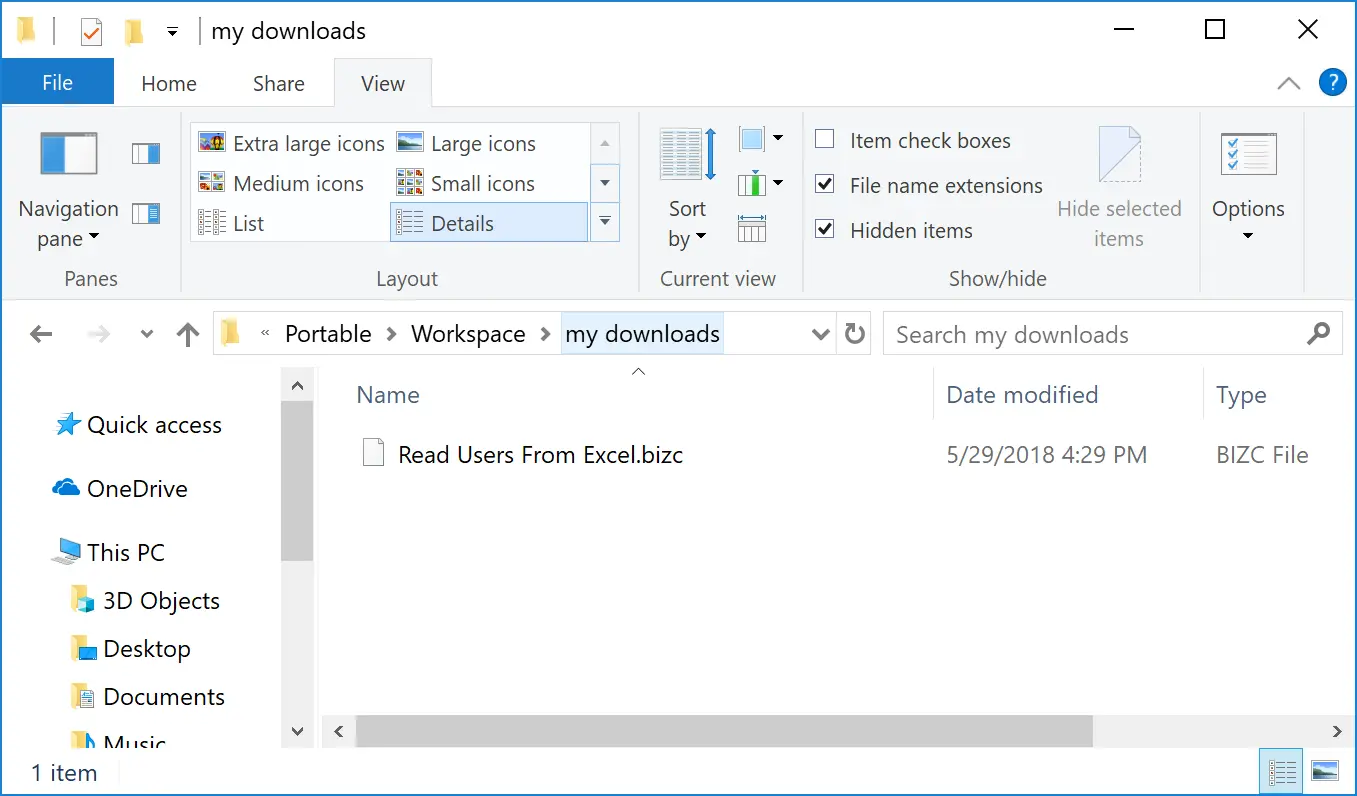Switch to large icons view in status bar

pyautogui.click(x=1325, y=772)
